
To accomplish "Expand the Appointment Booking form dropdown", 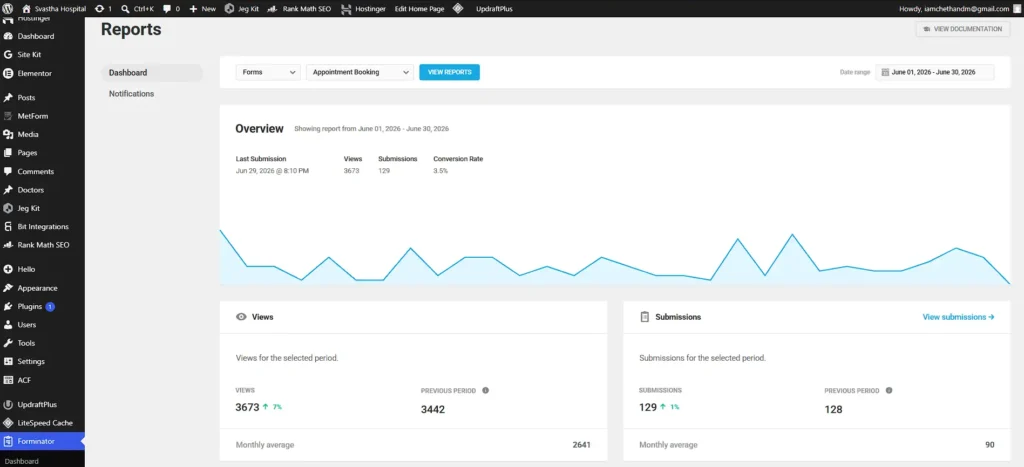I will click(360, 72).
